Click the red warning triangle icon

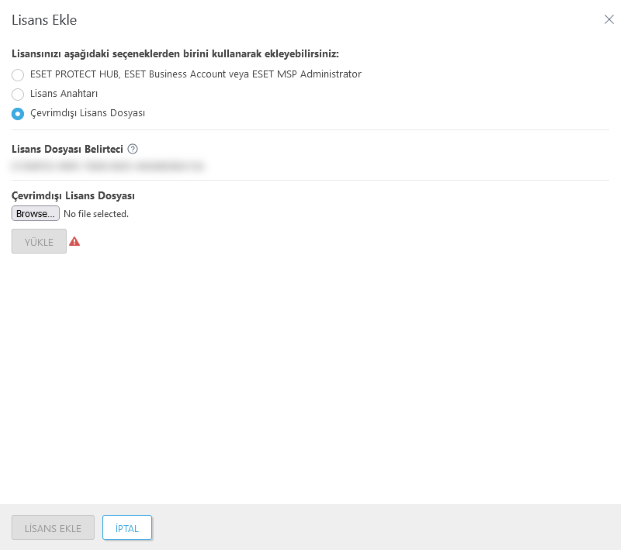(x=74, y=241)
